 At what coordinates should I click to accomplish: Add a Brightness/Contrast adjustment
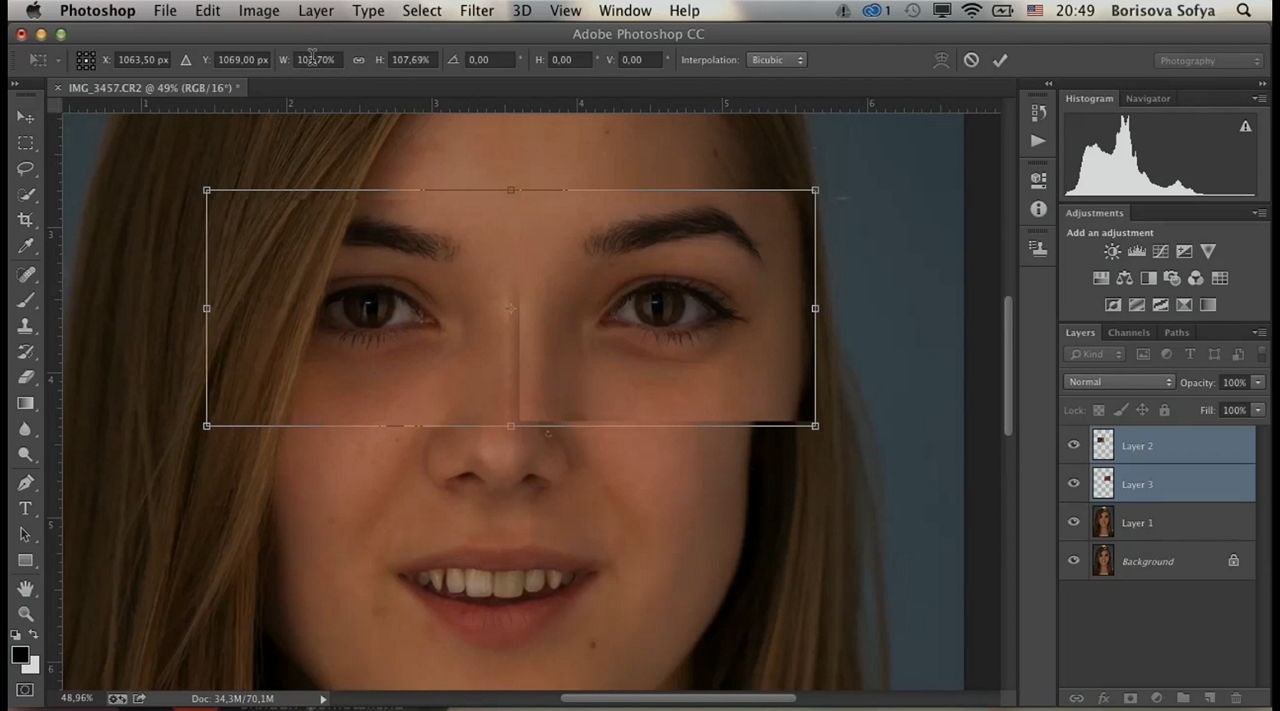[x=1112, y=252]
